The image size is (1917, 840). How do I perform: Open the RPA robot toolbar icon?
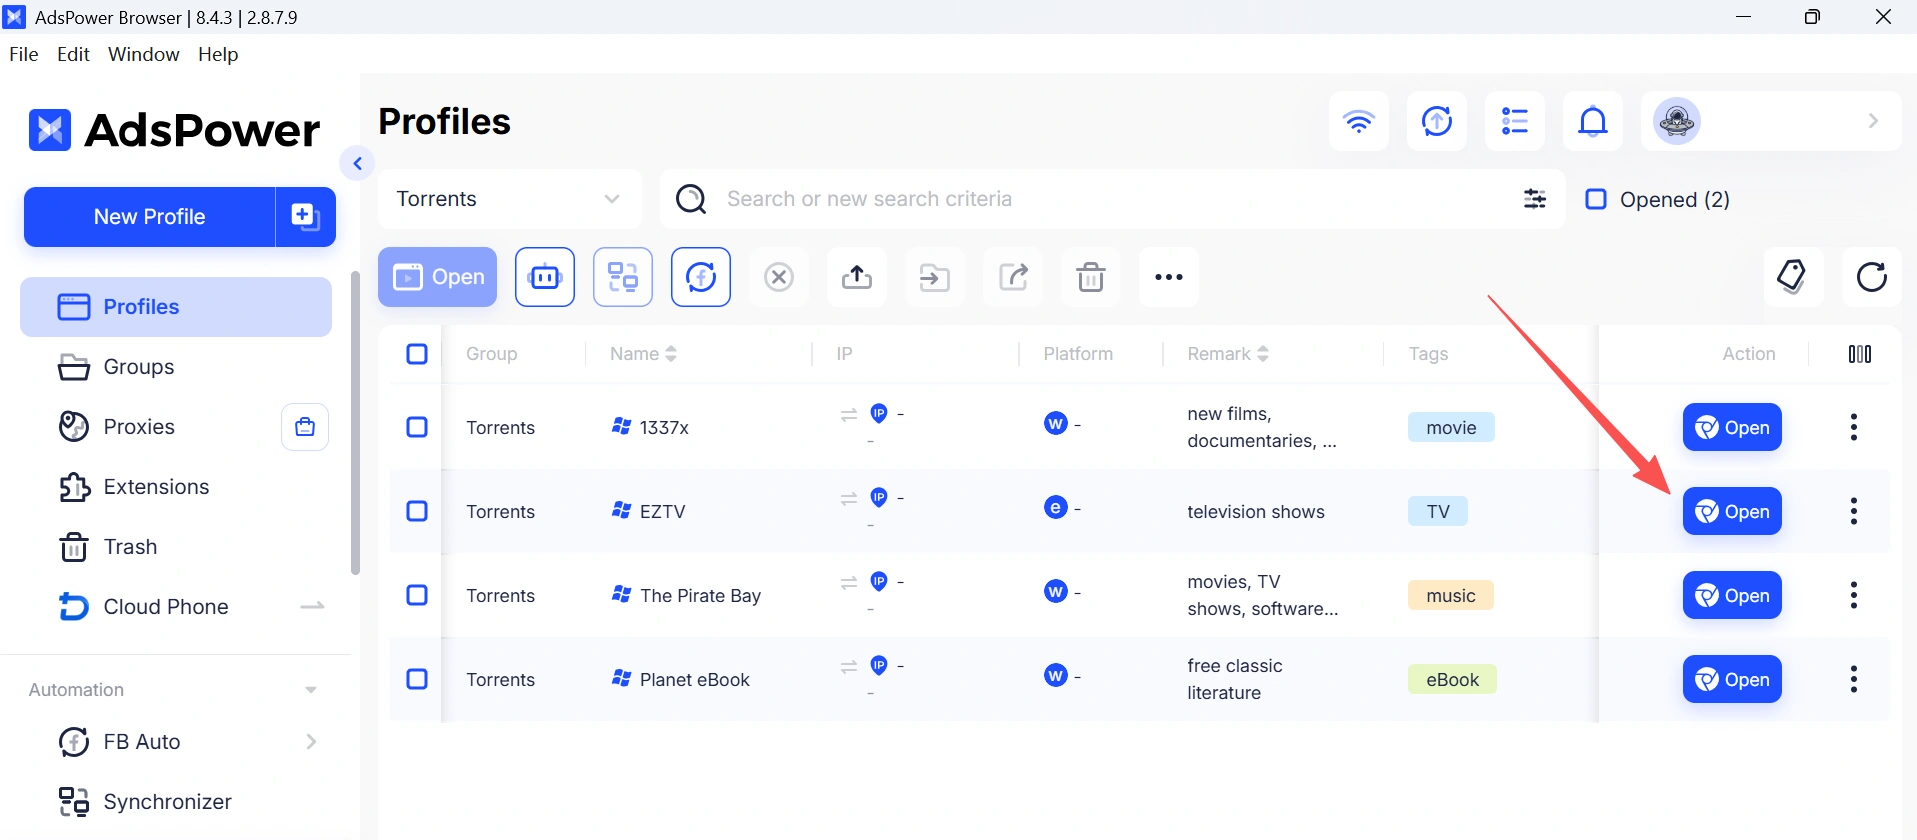(545, 277)
